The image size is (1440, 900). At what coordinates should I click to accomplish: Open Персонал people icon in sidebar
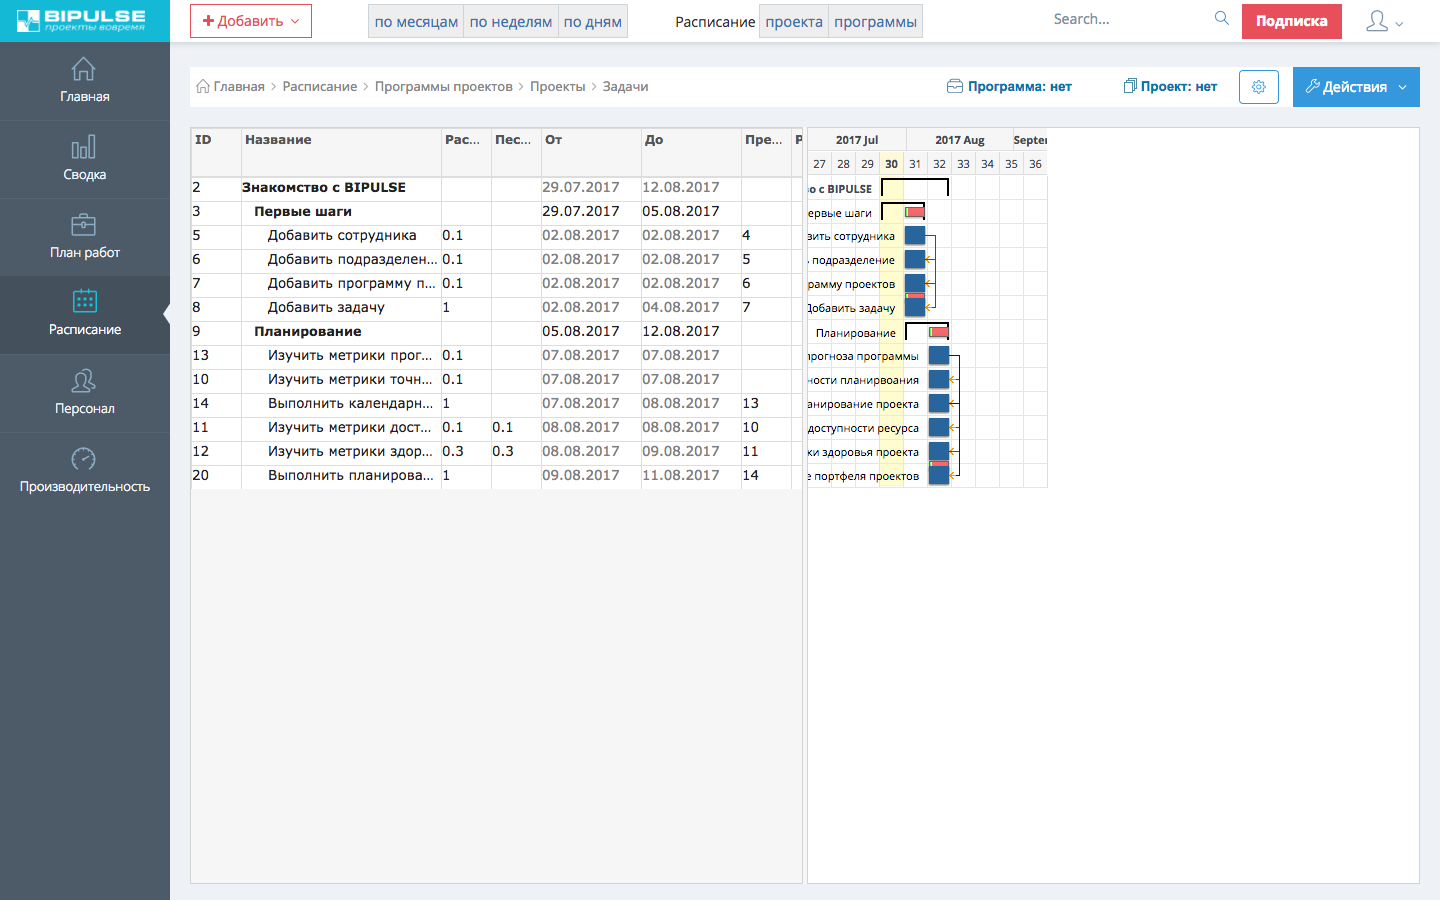[x=84, y=381]
